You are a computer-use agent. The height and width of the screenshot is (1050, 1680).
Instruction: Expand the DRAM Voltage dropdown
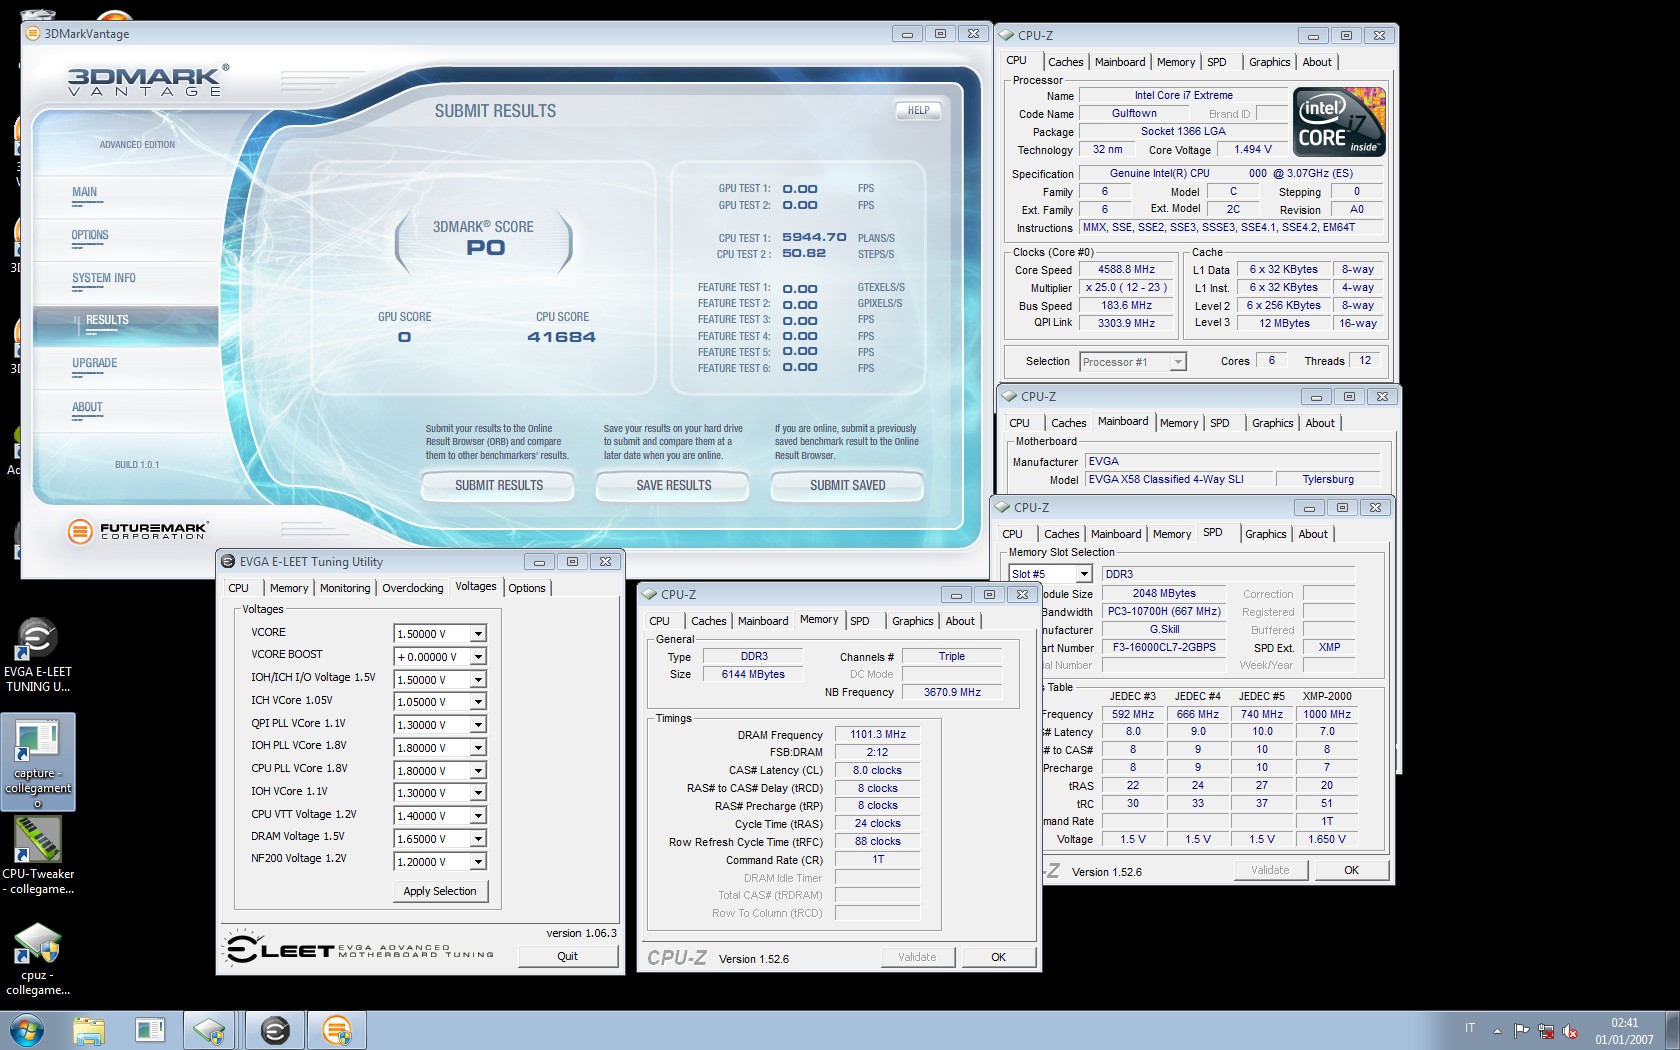coord(478,839)
